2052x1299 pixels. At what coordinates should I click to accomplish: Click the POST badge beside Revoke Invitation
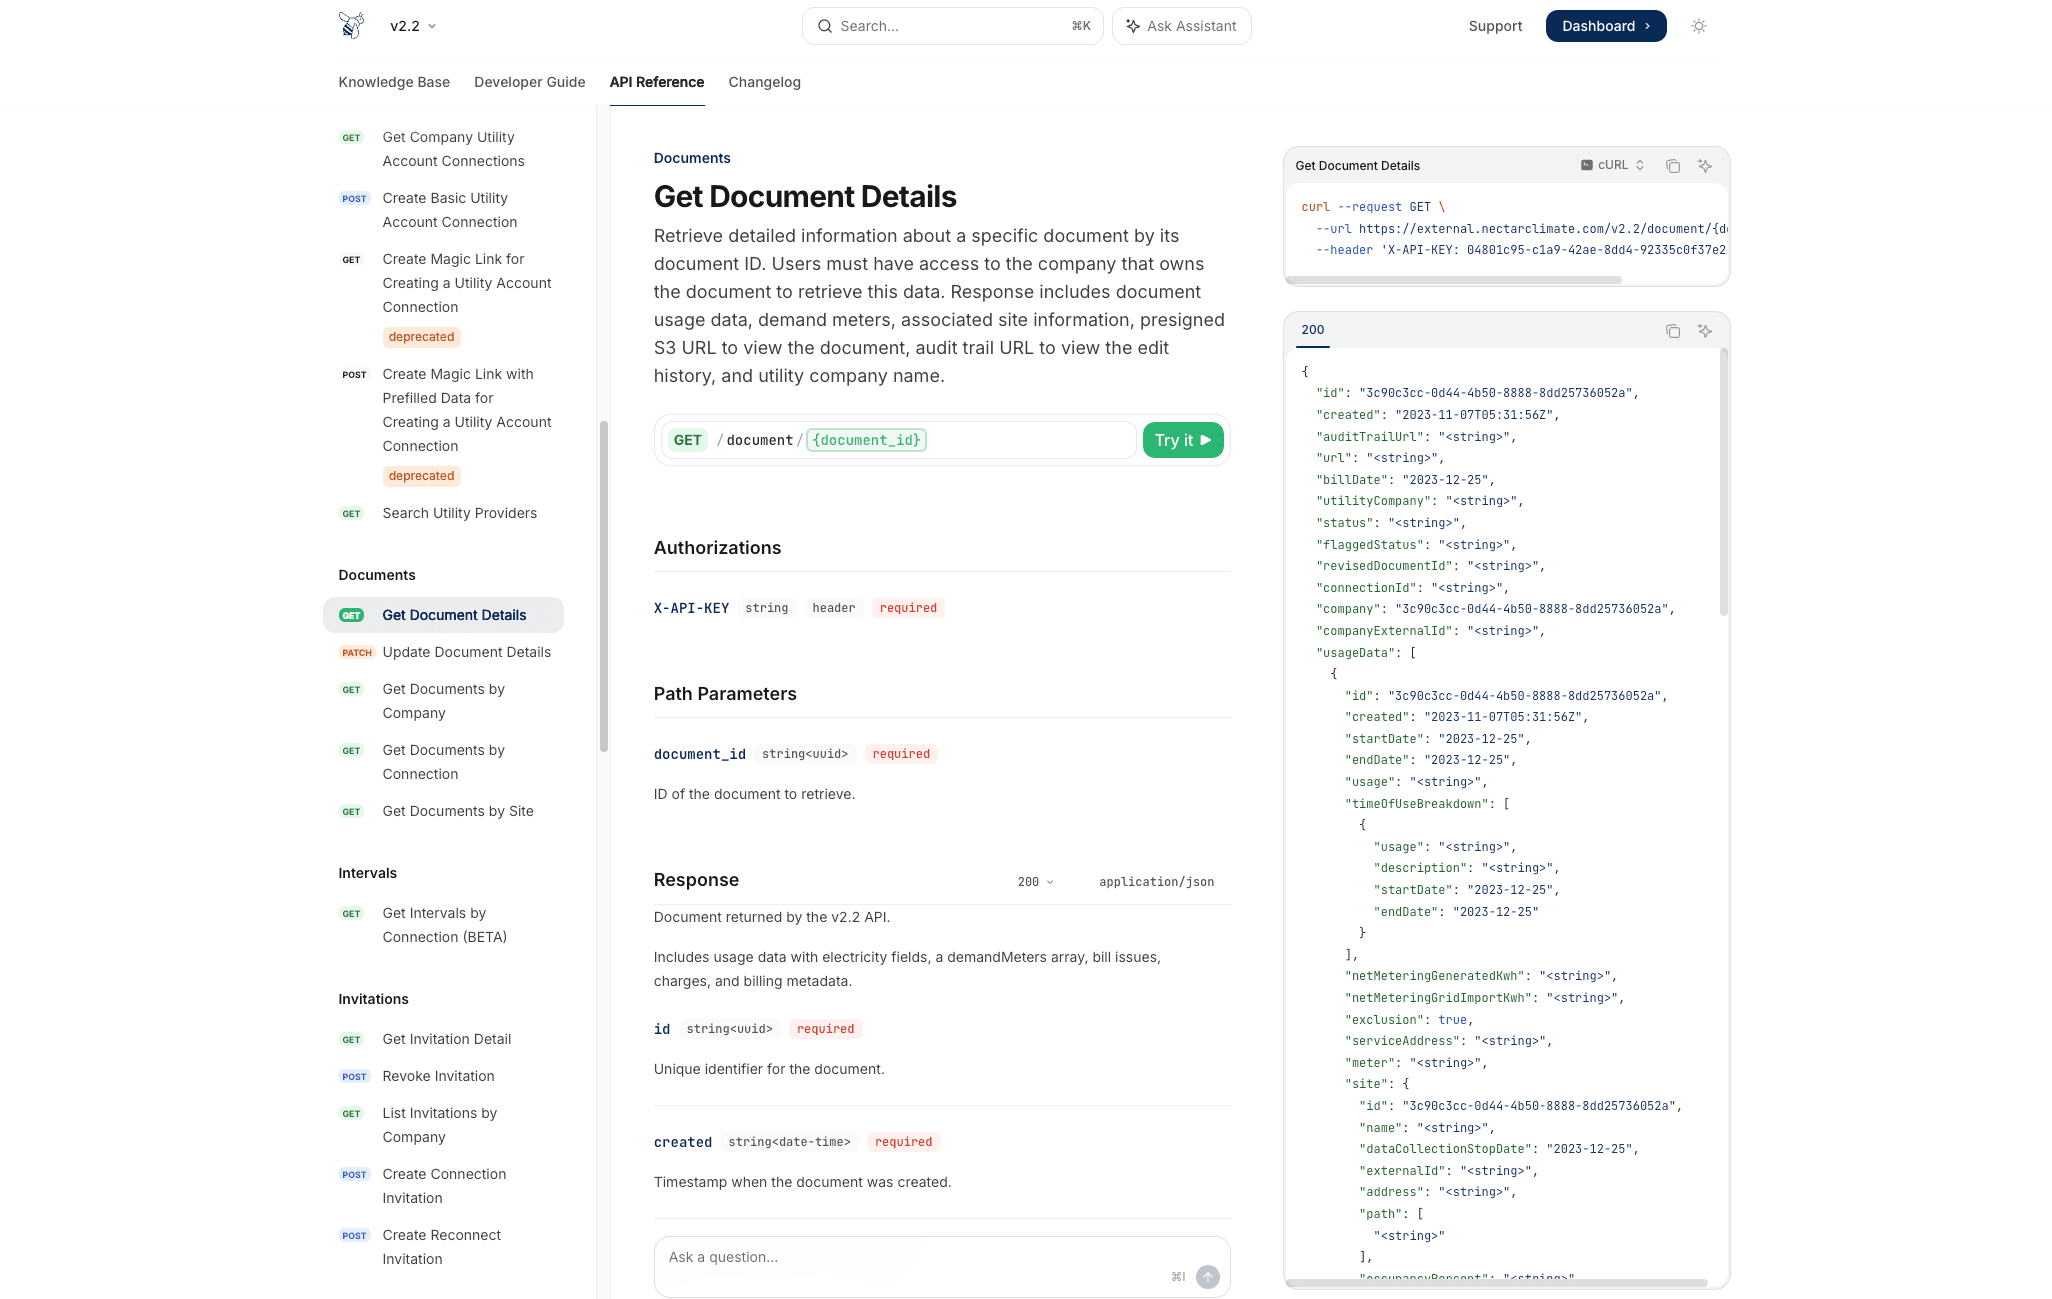[x=355, y=1077]
